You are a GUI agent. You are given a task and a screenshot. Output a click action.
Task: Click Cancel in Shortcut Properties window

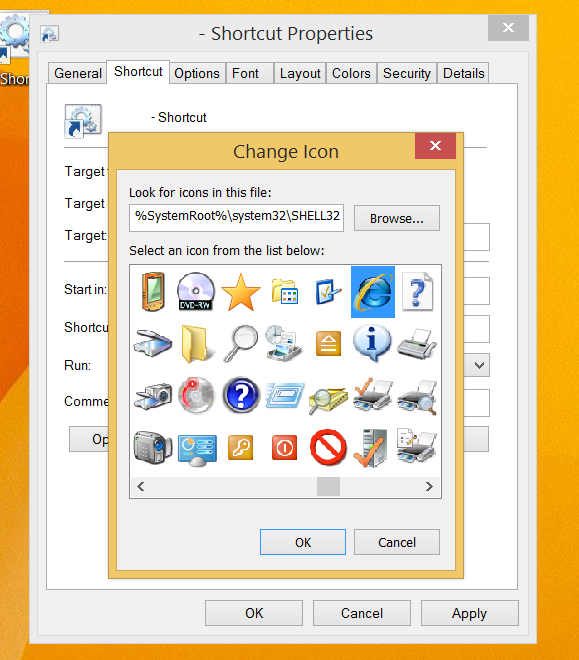pos(362,613)
